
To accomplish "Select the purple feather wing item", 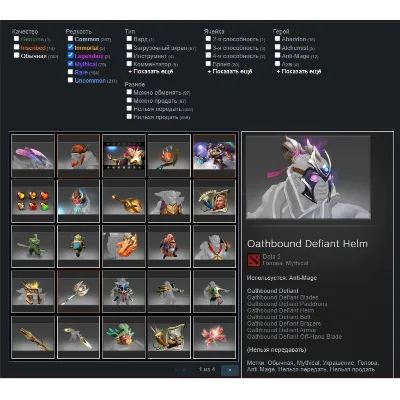I will pyautogui.click(x=33, y=156).
